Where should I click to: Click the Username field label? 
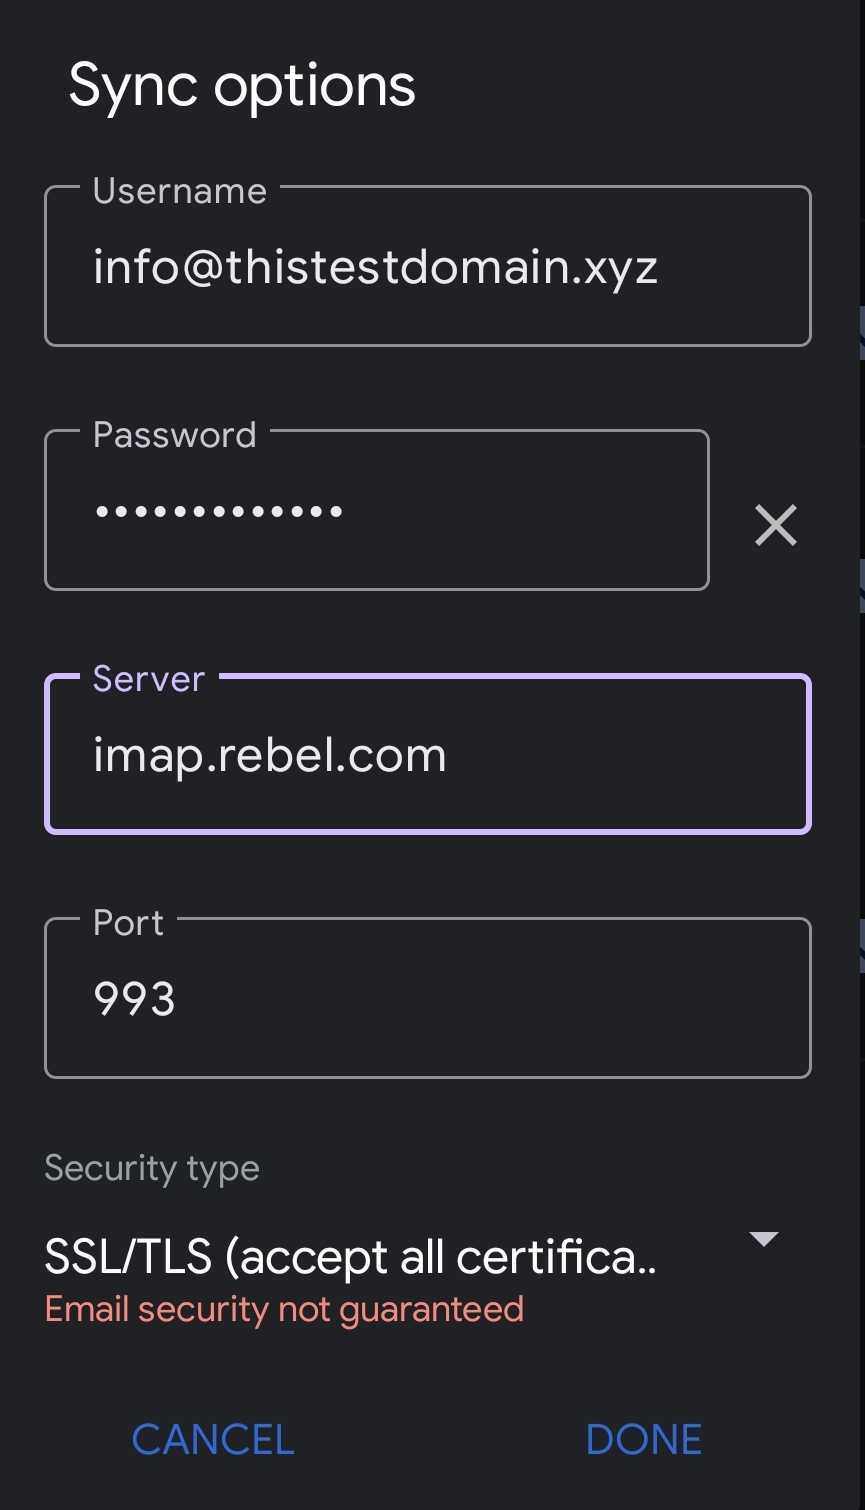pyautogui.click(x=180, y=191)
